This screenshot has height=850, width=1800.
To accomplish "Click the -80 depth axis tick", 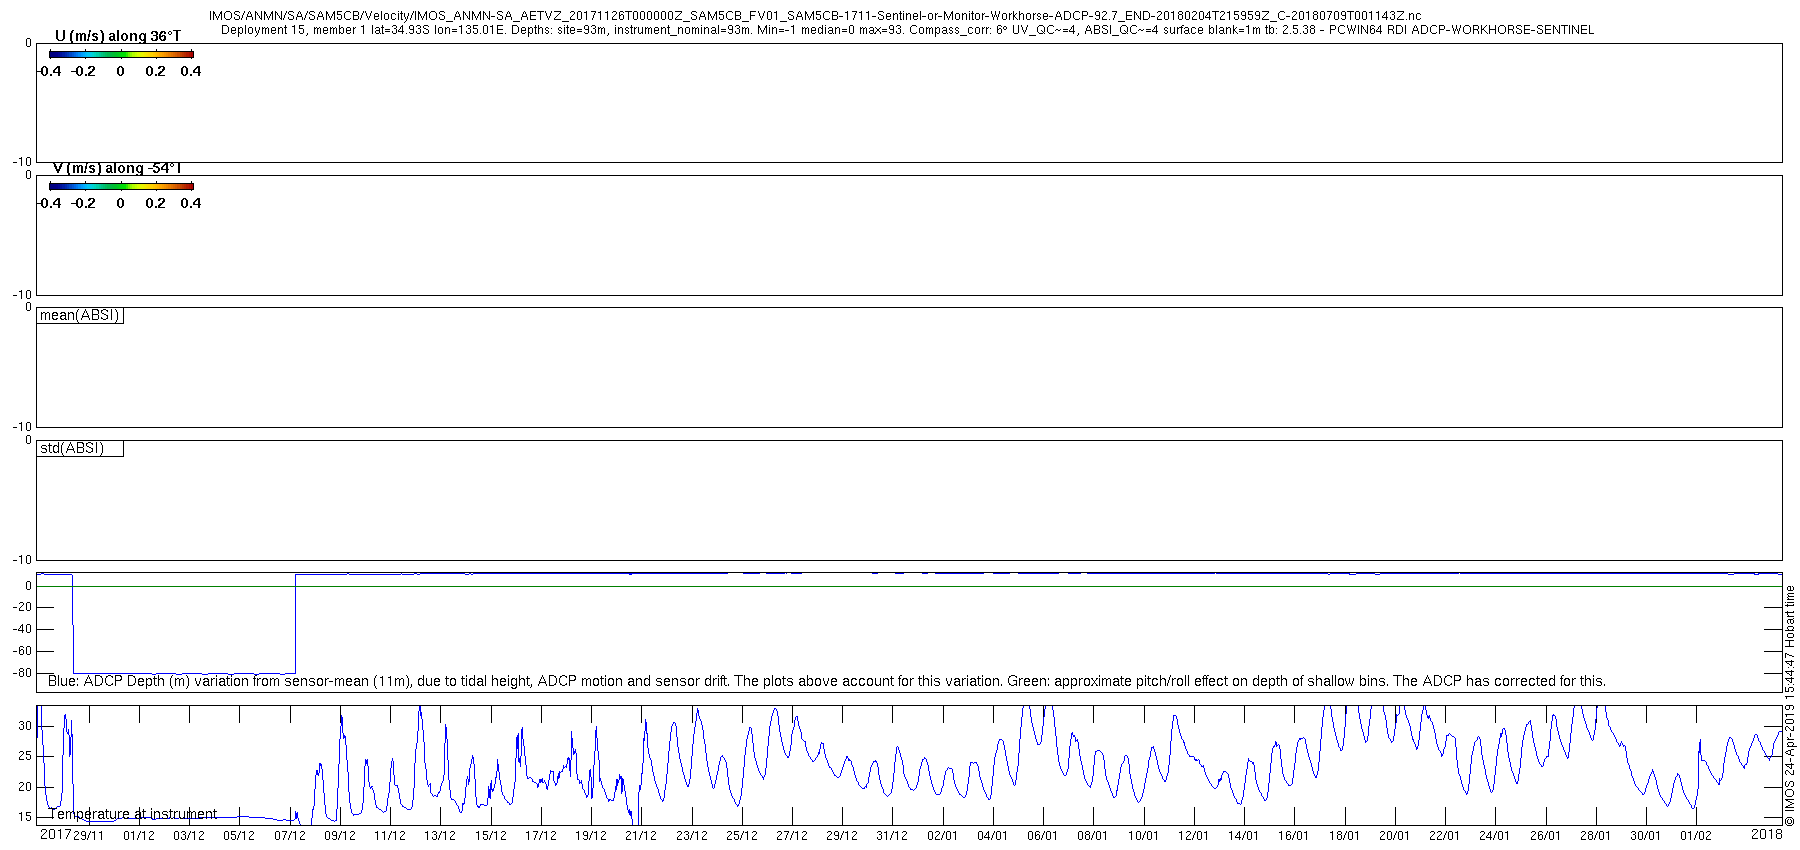I will coord(22,673).
